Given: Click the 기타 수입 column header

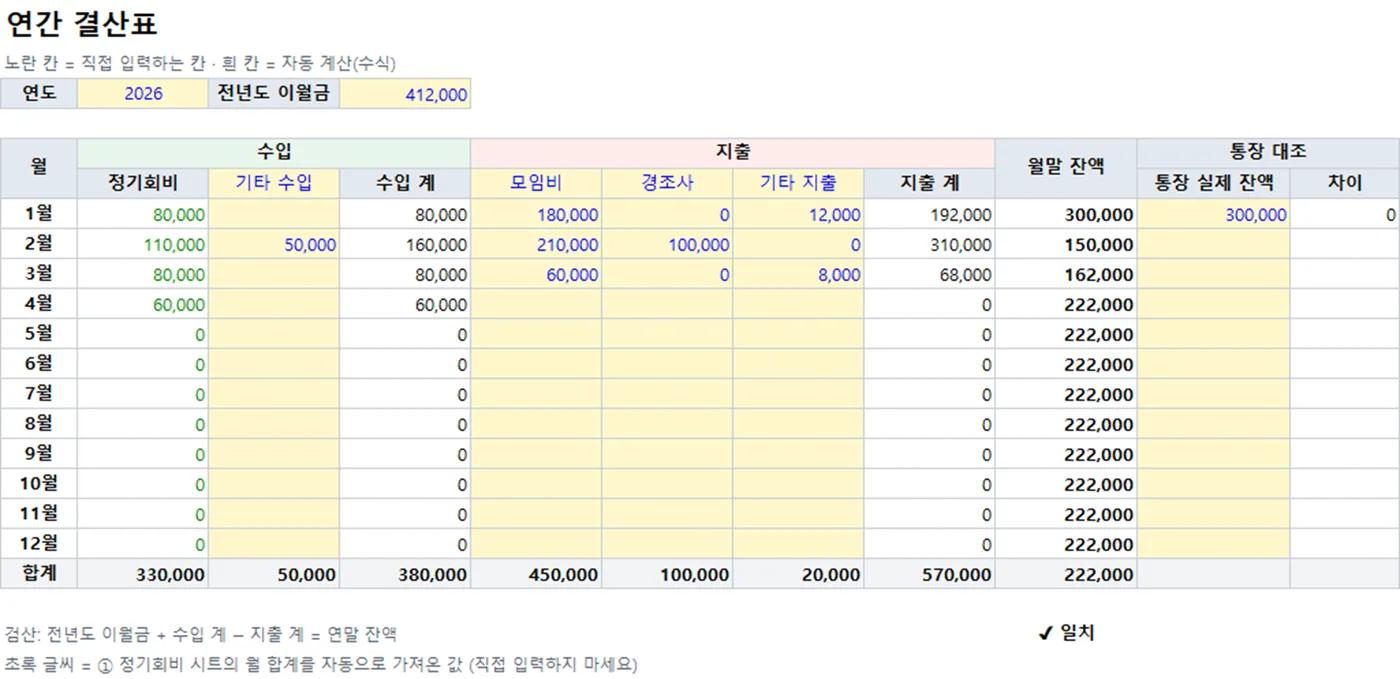Looking at the screenshot, I should click(x=274, y=183).
